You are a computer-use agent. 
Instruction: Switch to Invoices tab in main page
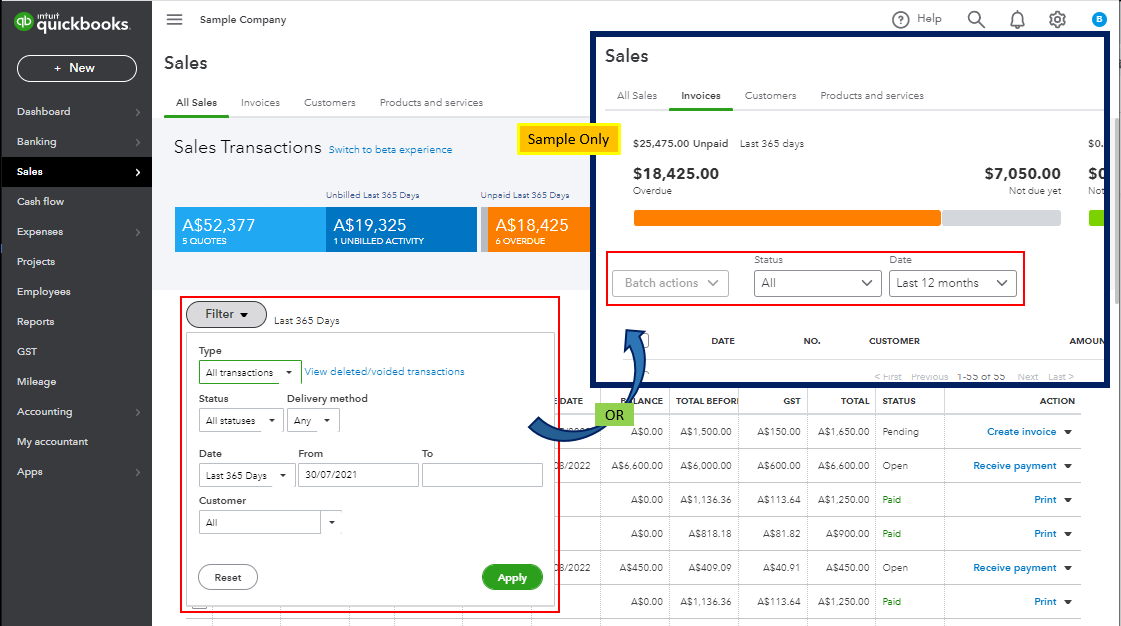pyautogui.click(x=260, y=102)
